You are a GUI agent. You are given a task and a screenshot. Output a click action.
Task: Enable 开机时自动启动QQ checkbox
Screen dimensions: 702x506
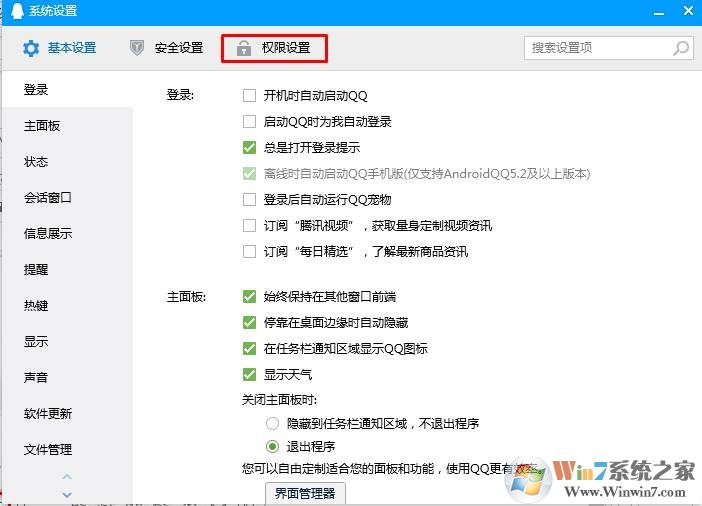coord(249,95)
